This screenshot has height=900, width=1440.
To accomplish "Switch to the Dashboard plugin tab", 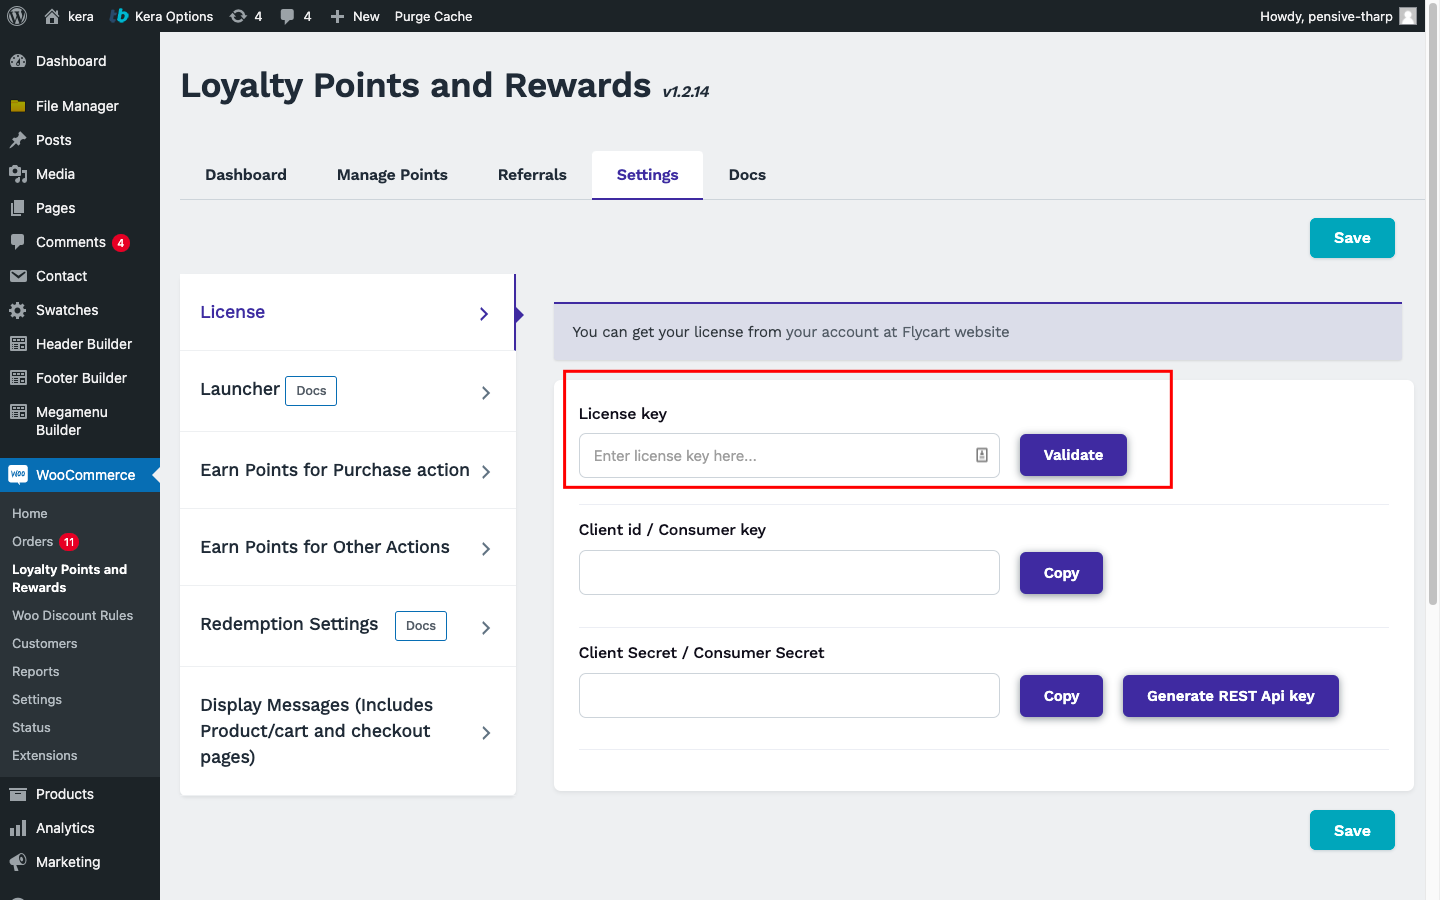I will coord(246,175).
